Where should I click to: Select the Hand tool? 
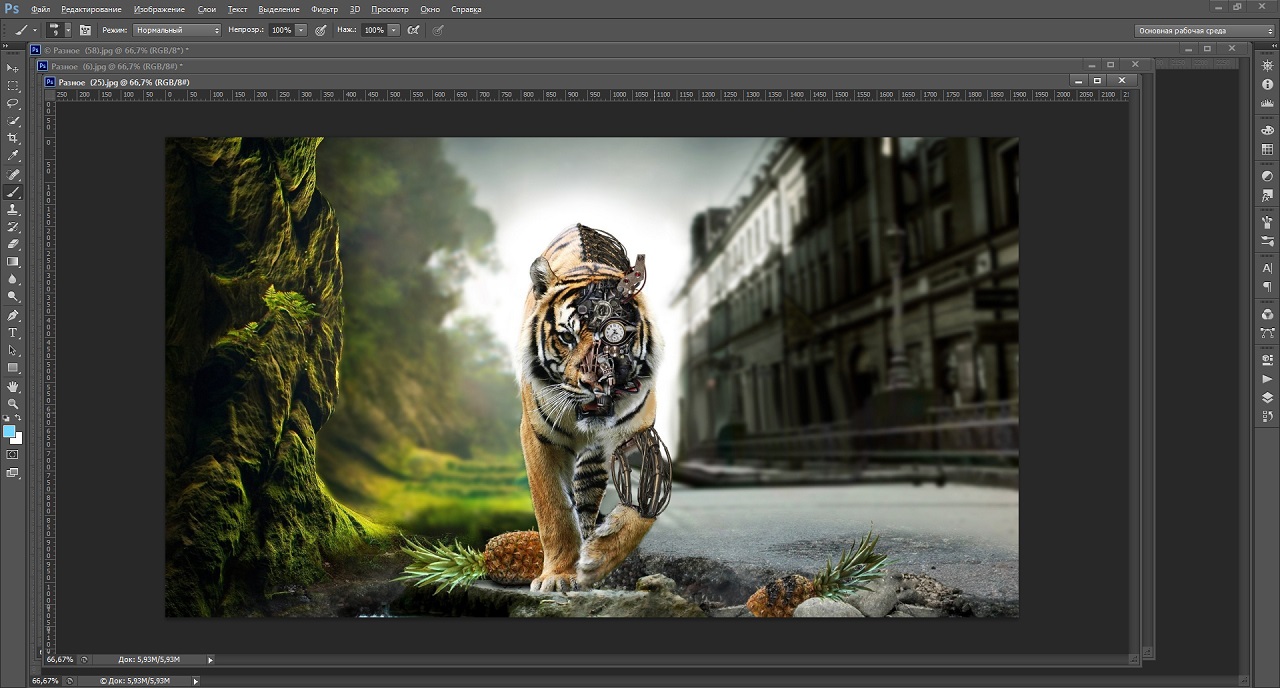click(13, 386)
